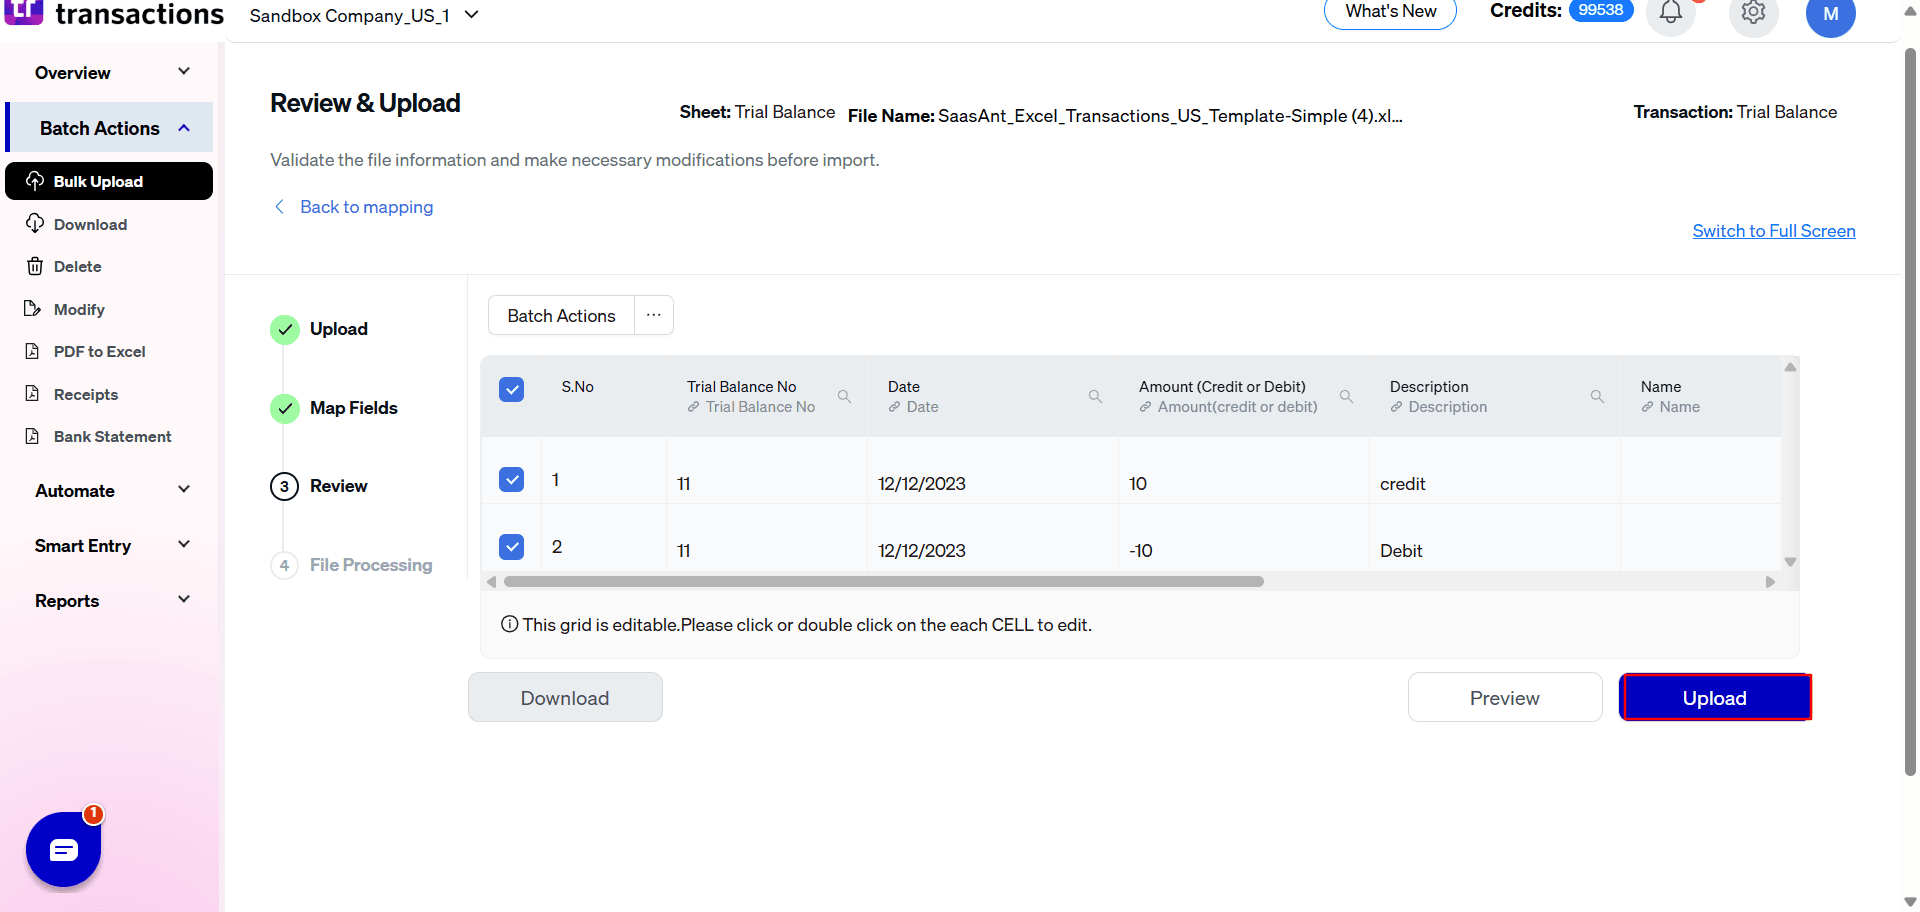Open the Sandbox Company_US_1 dropdown

click(364, 15)
